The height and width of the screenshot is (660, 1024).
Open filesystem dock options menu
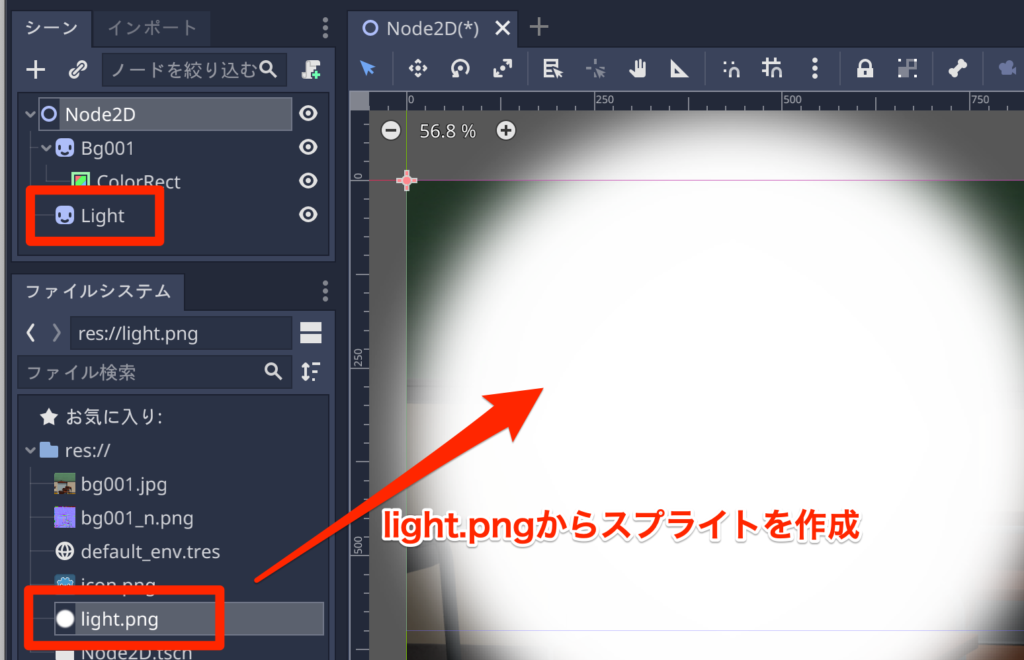click(x=325, y=291)
